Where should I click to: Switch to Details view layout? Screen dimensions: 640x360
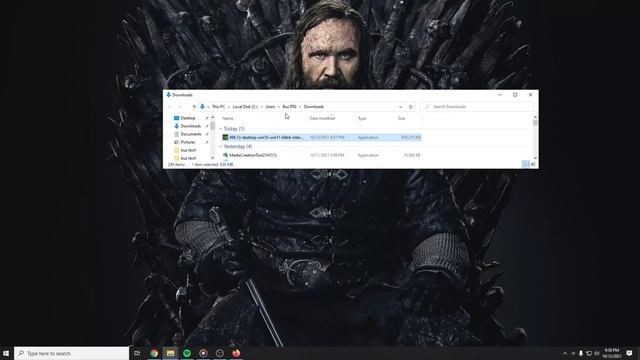point(526,164)
